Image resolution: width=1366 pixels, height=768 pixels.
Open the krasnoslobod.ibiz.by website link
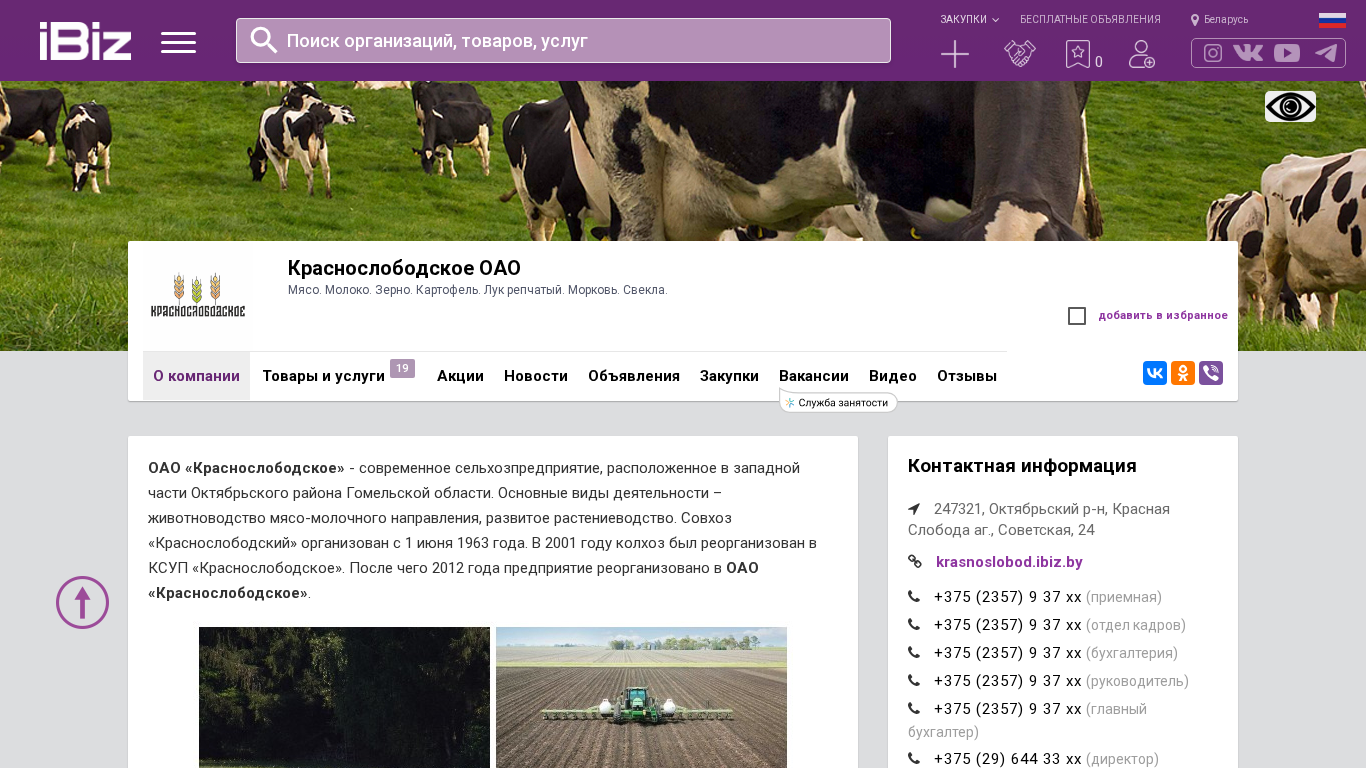(1009, 562)
